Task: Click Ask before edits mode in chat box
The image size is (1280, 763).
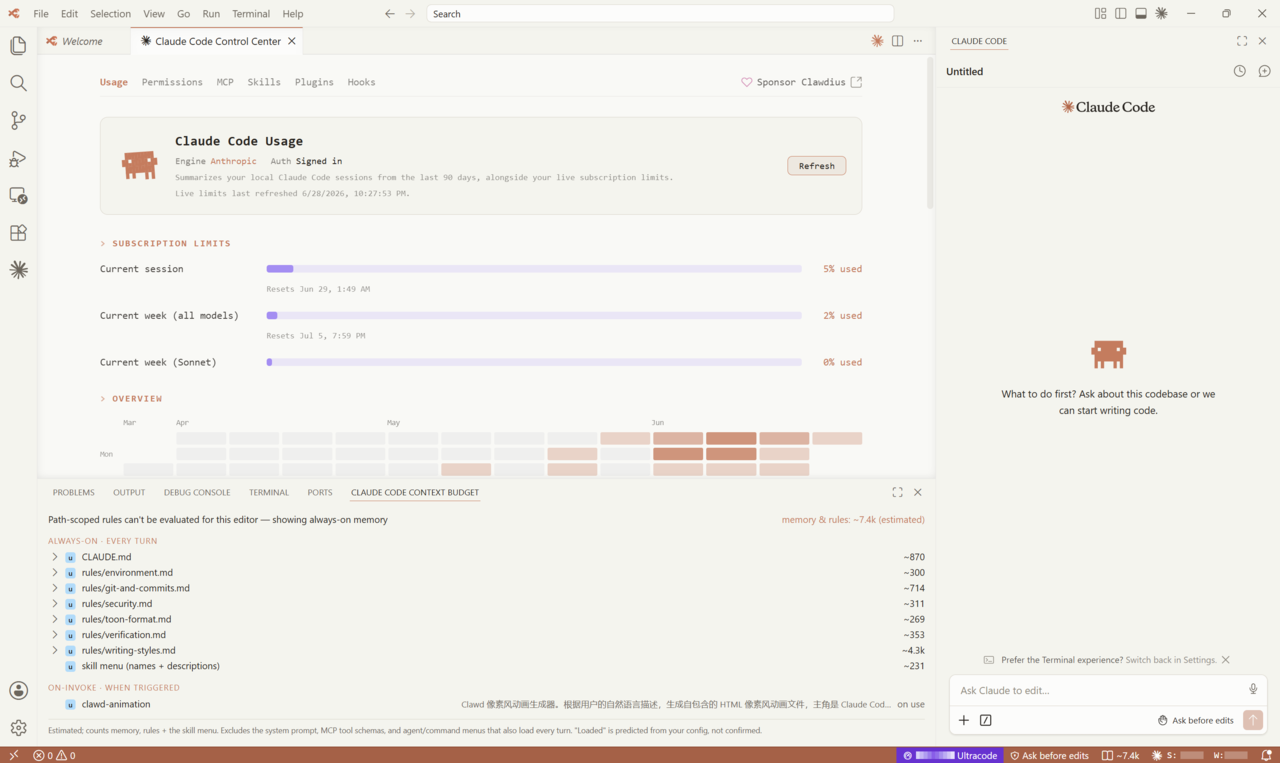Action: click(x=1195, y=720)
